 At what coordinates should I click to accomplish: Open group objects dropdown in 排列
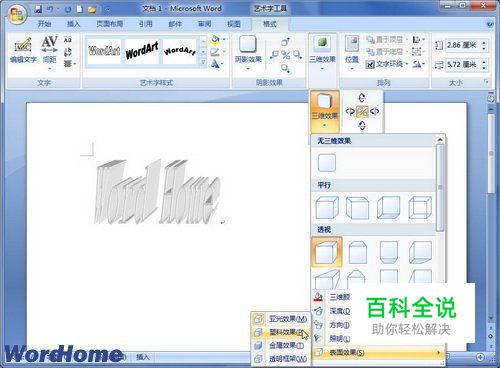click(x=418, y=52)
